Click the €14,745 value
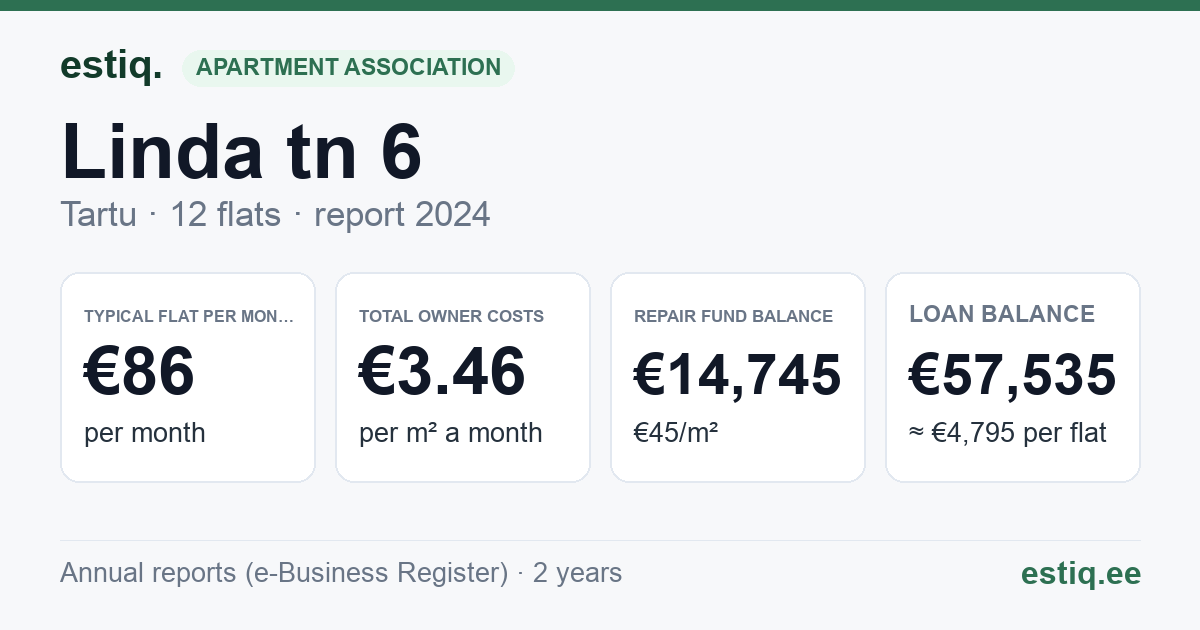1200x630 pixels. coord(738,376)
